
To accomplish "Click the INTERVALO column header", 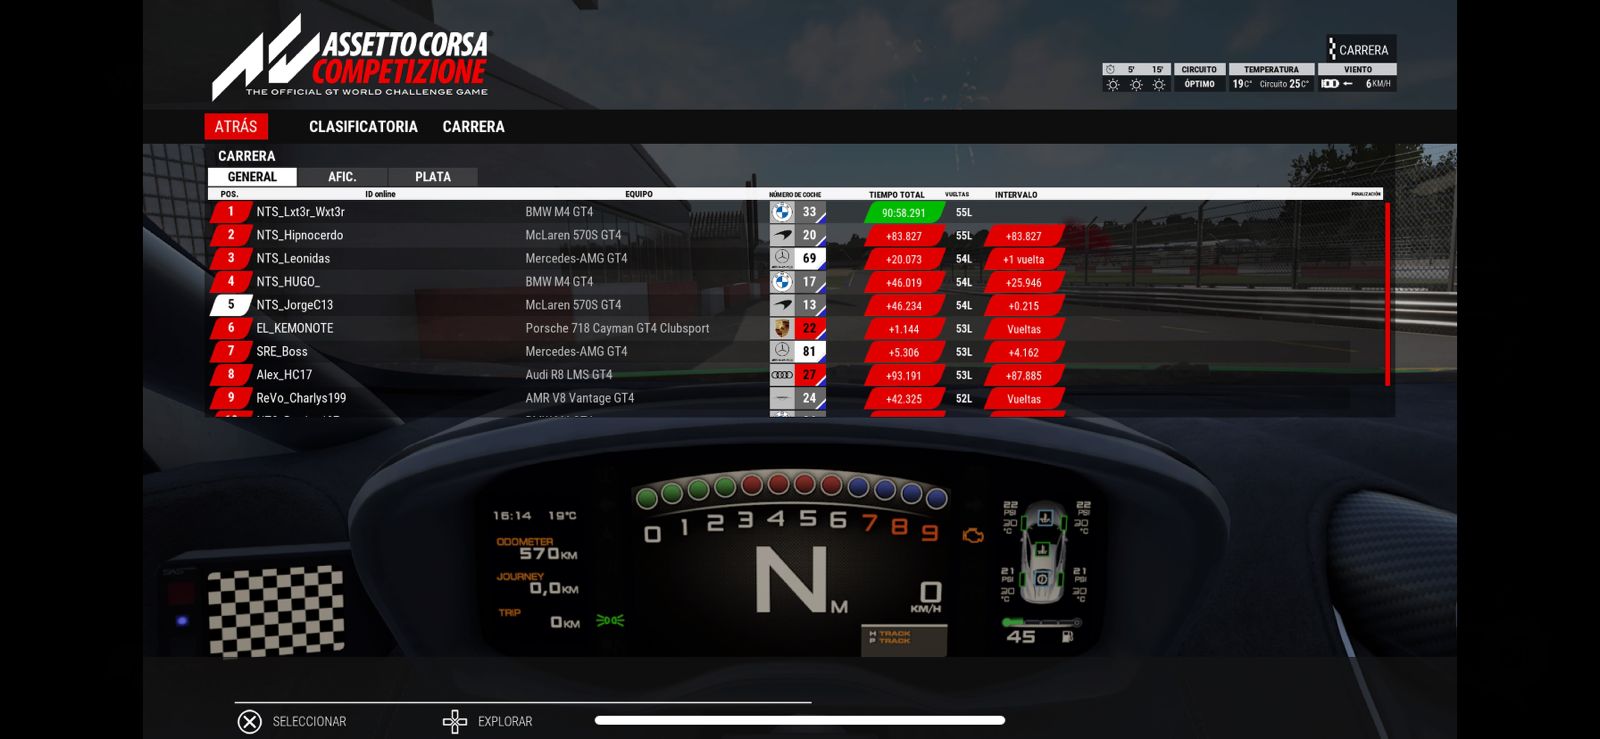I will (x=1016, y=195).
